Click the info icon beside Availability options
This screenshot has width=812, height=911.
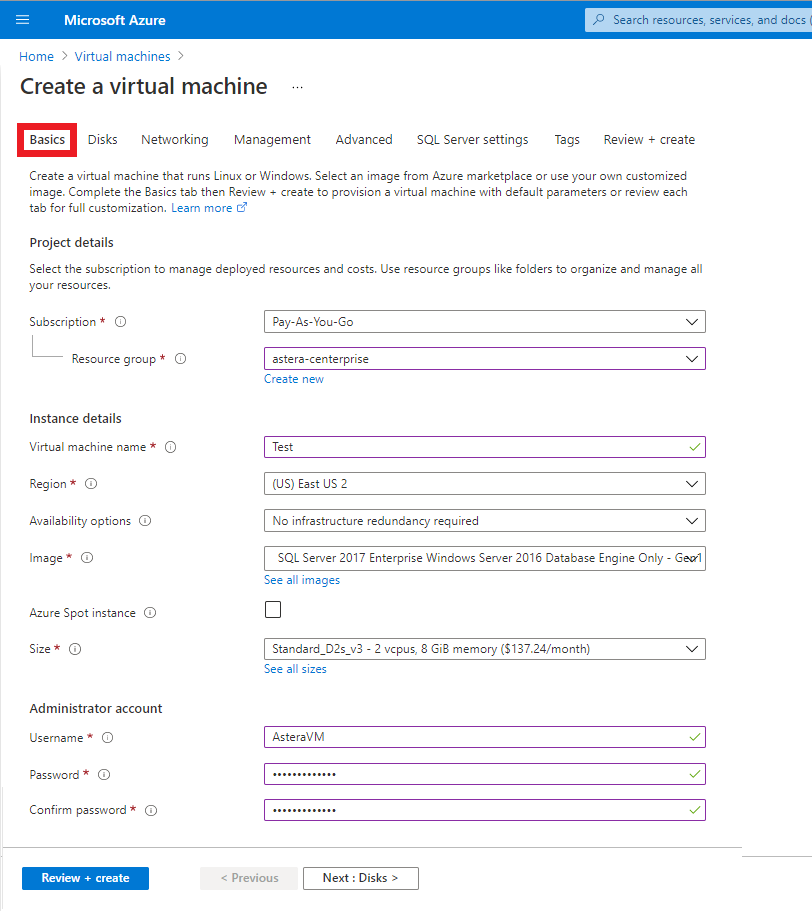(x=146, y=521)
